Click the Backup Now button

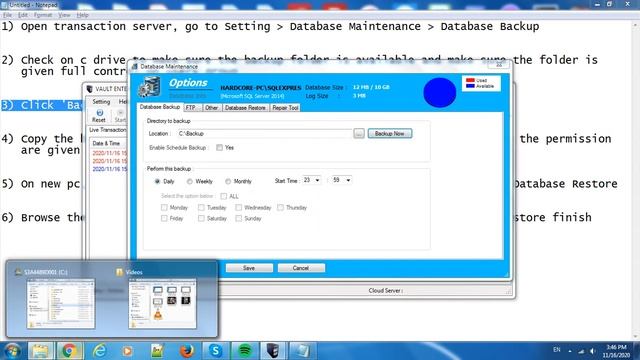(390, 133)
